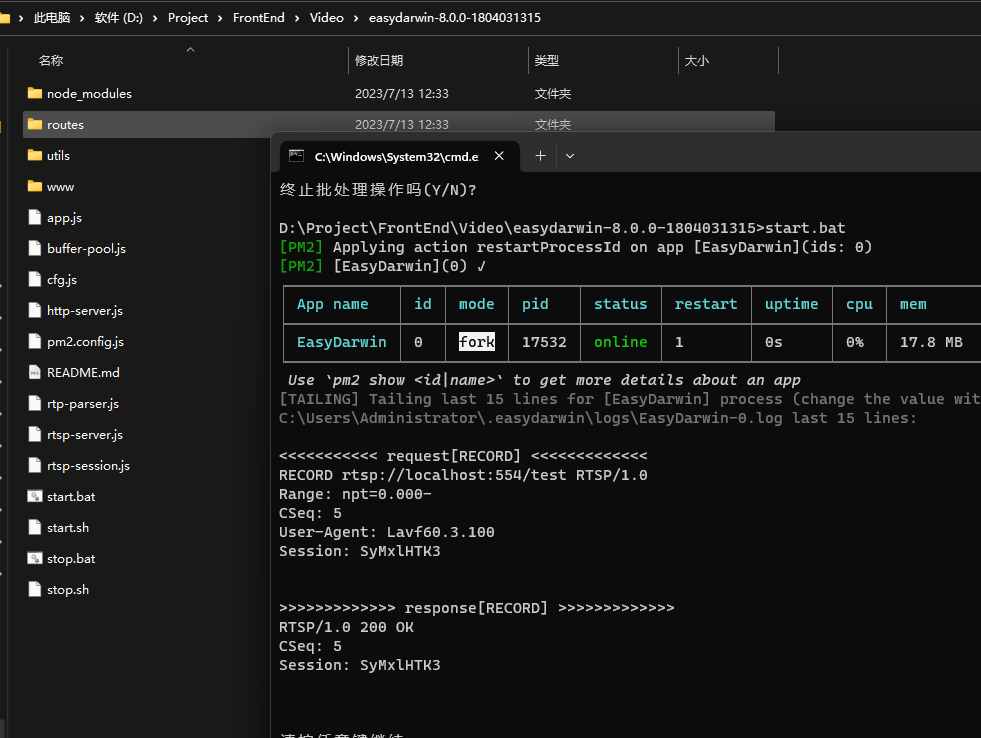
Task: Click the cfg.js file icon
Action: 35,279
